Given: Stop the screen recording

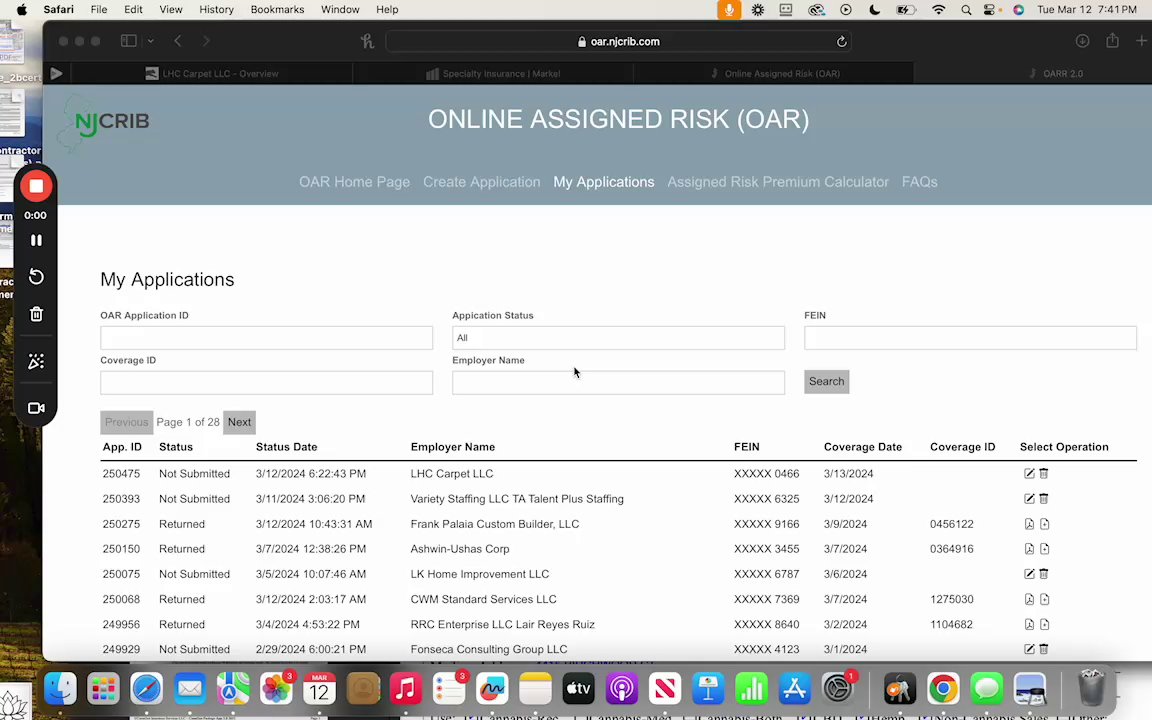Looking at the screenshot, I should coord(36,186).
